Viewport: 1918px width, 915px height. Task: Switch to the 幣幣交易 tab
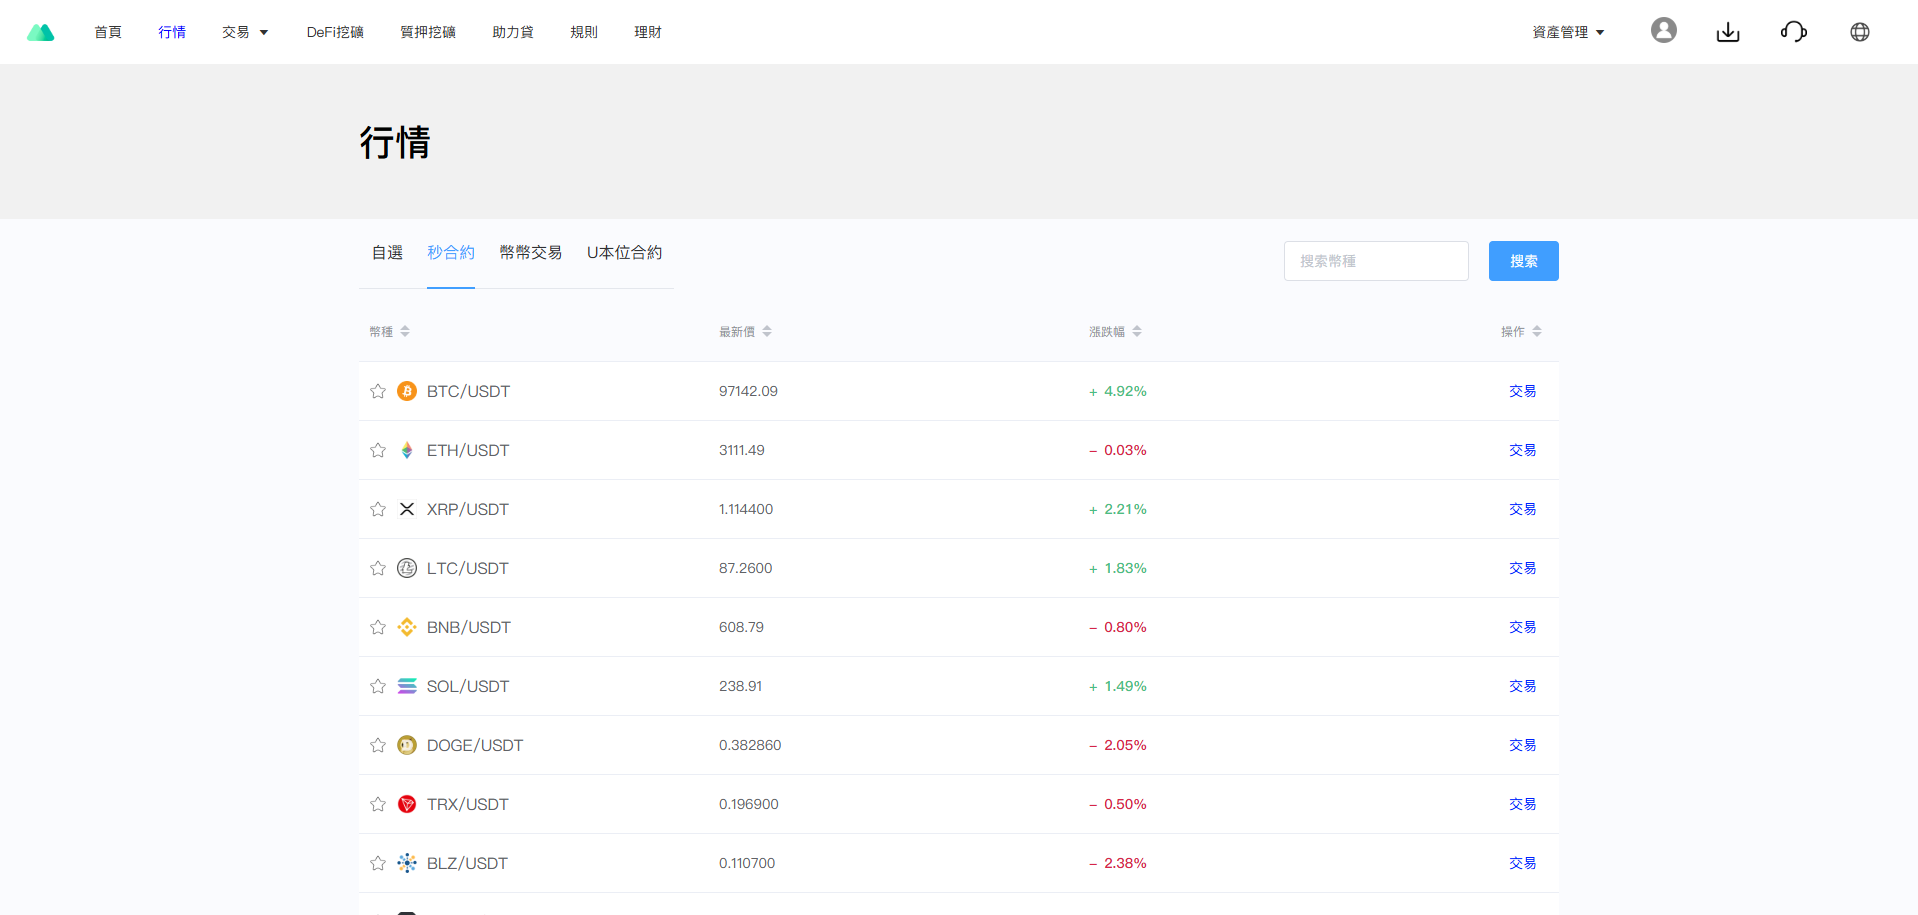(x=530, y=253)
